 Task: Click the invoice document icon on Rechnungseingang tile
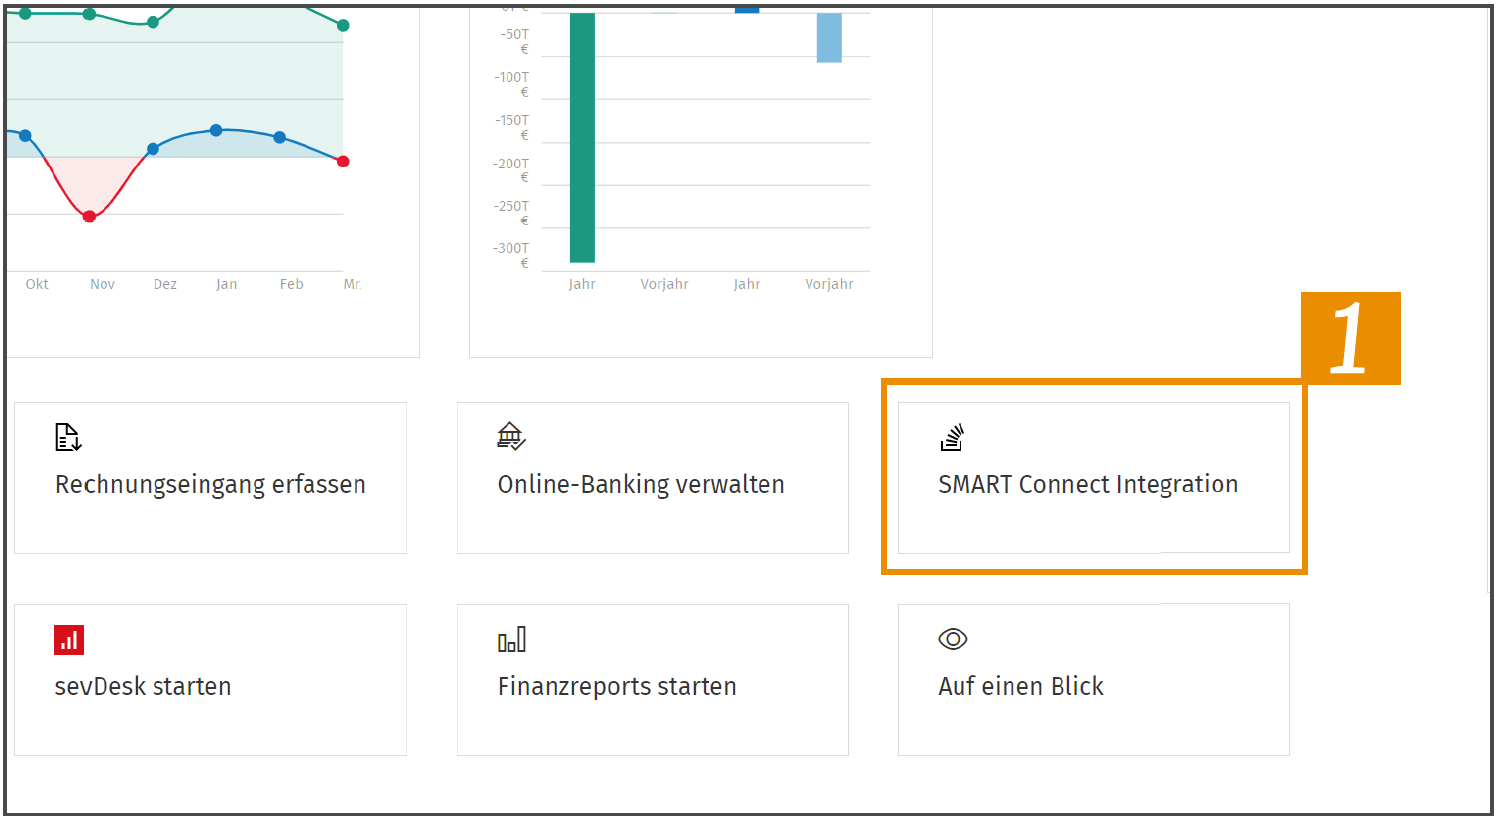click(68, 437)
